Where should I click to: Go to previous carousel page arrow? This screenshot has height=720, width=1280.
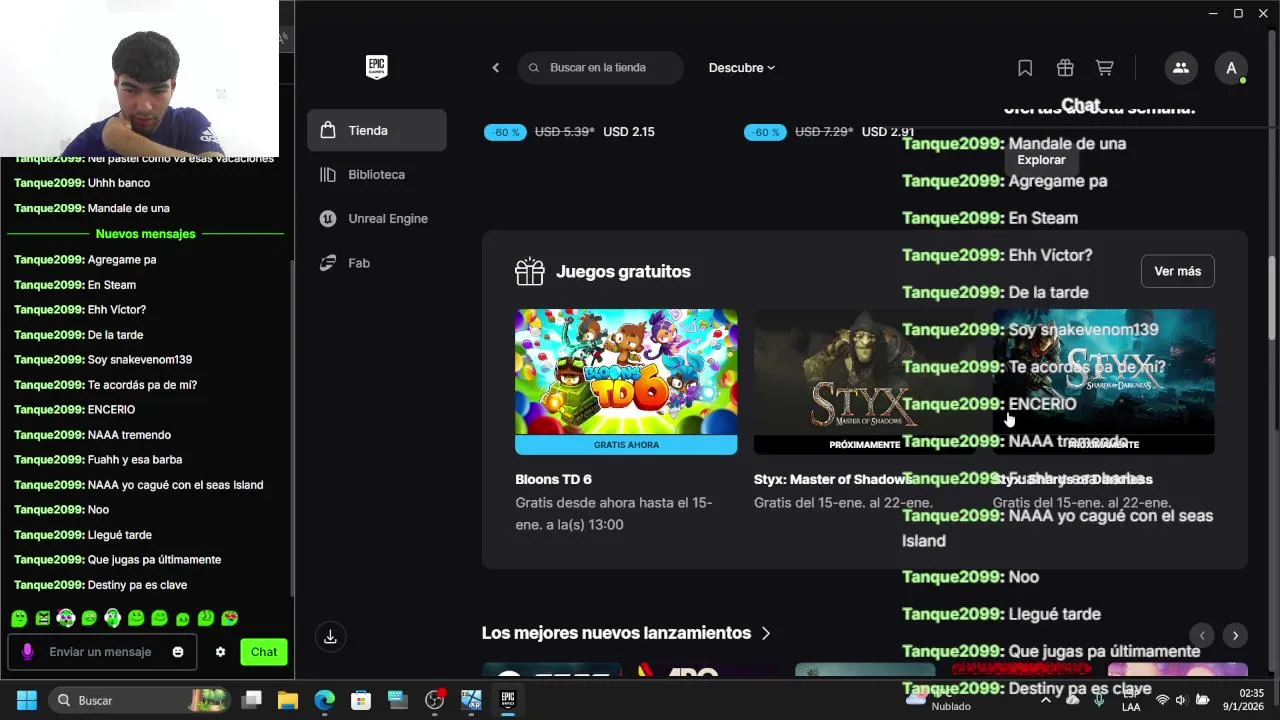(1202, 635)
